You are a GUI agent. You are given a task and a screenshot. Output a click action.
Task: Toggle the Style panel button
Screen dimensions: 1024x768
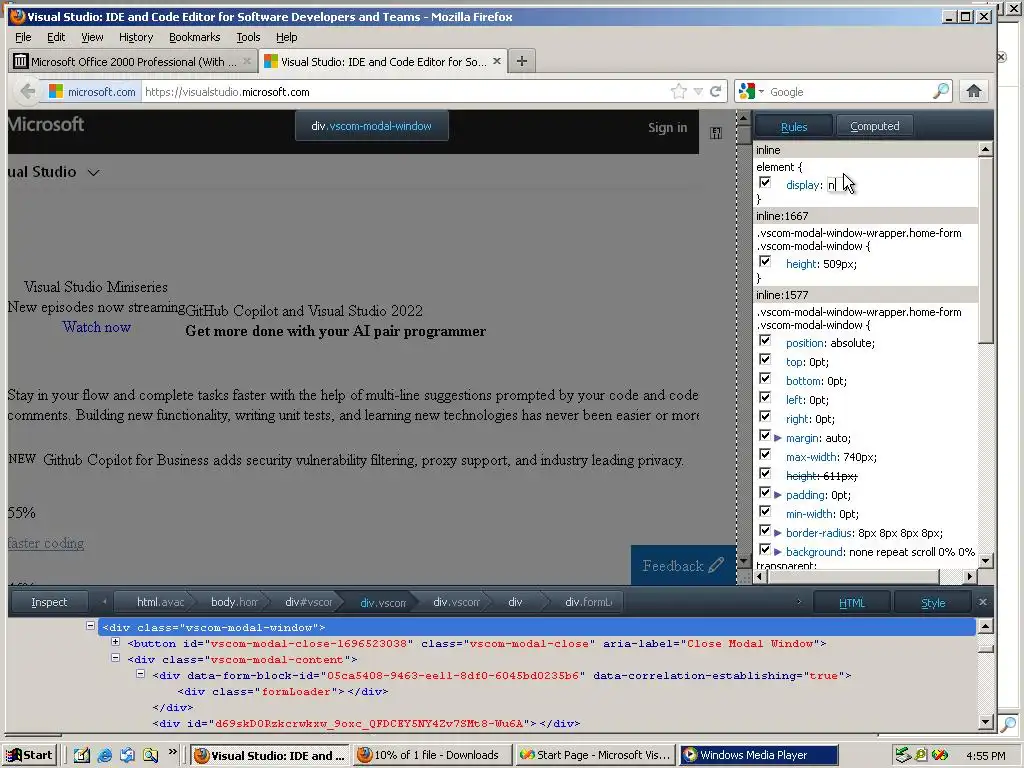(x=933, y=603)
